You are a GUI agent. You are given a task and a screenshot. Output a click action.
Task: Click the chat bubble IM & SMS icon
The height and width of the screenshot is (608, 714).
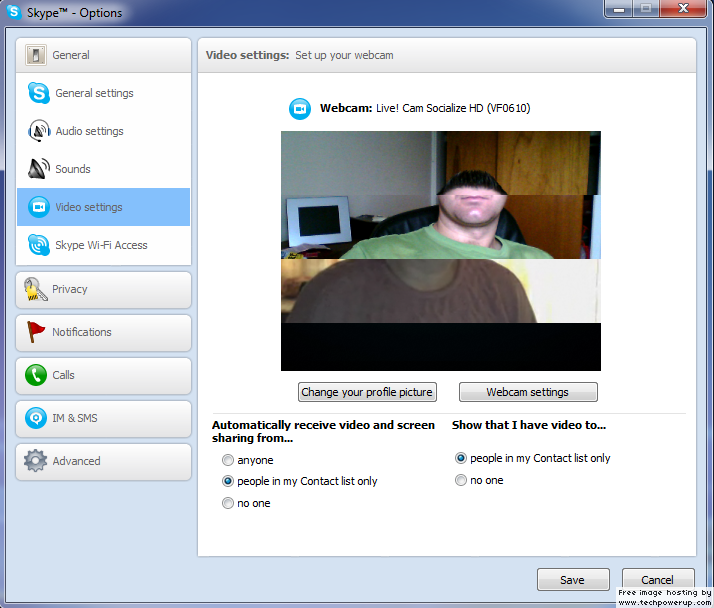pos(36,418)
